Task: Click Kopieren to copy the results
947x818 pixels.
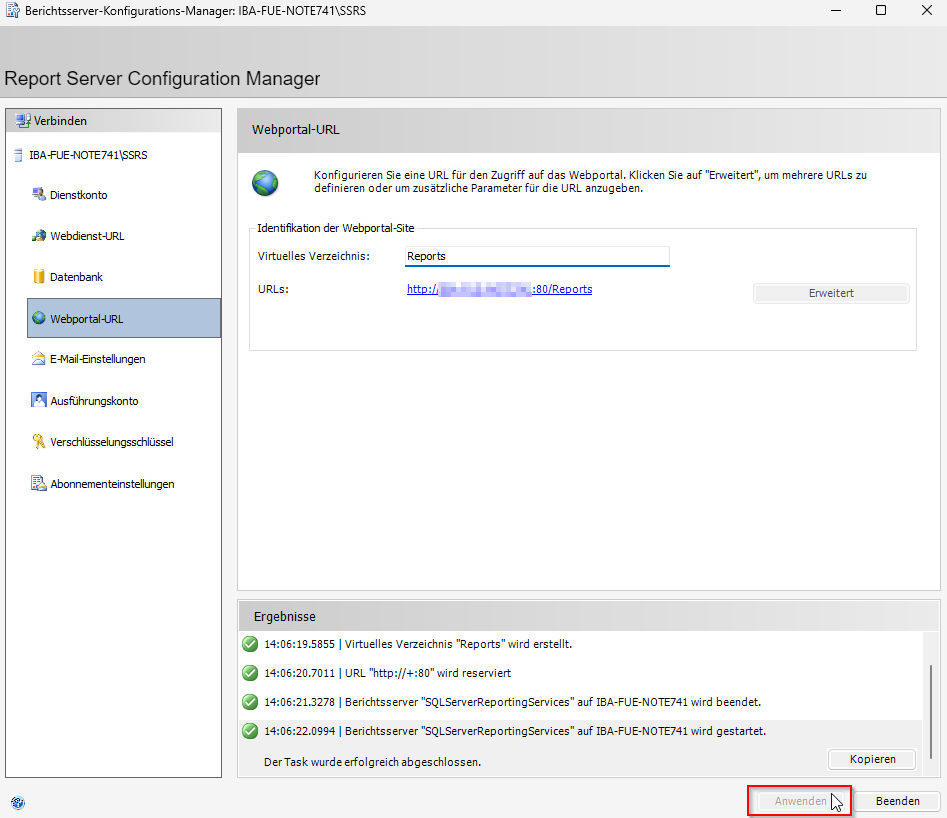Action: coord(870,759)
